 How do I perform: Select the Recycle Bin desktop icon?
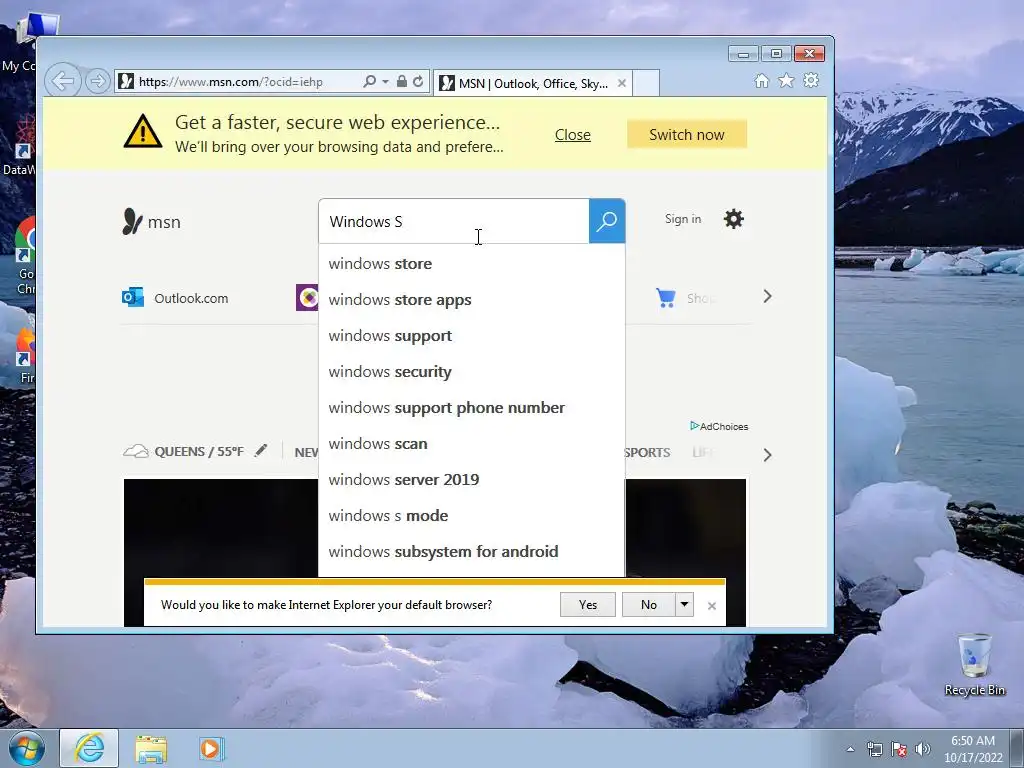tap(974, 665)
